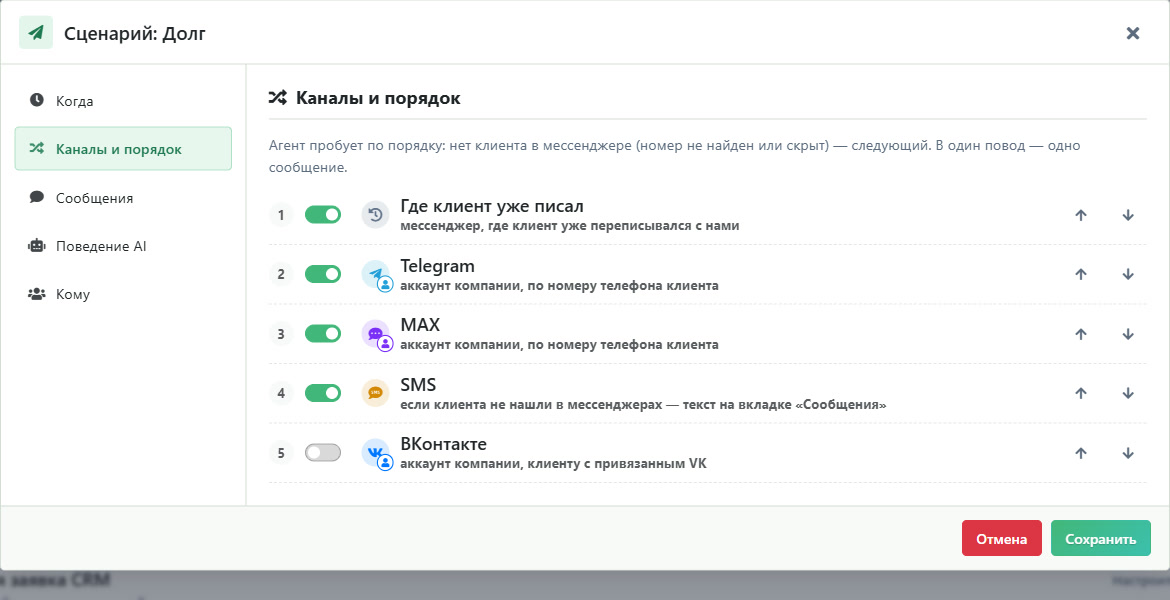Move SMS channel down
1170x600 pixels.
pyautogui.click(x=1128, y=393)
